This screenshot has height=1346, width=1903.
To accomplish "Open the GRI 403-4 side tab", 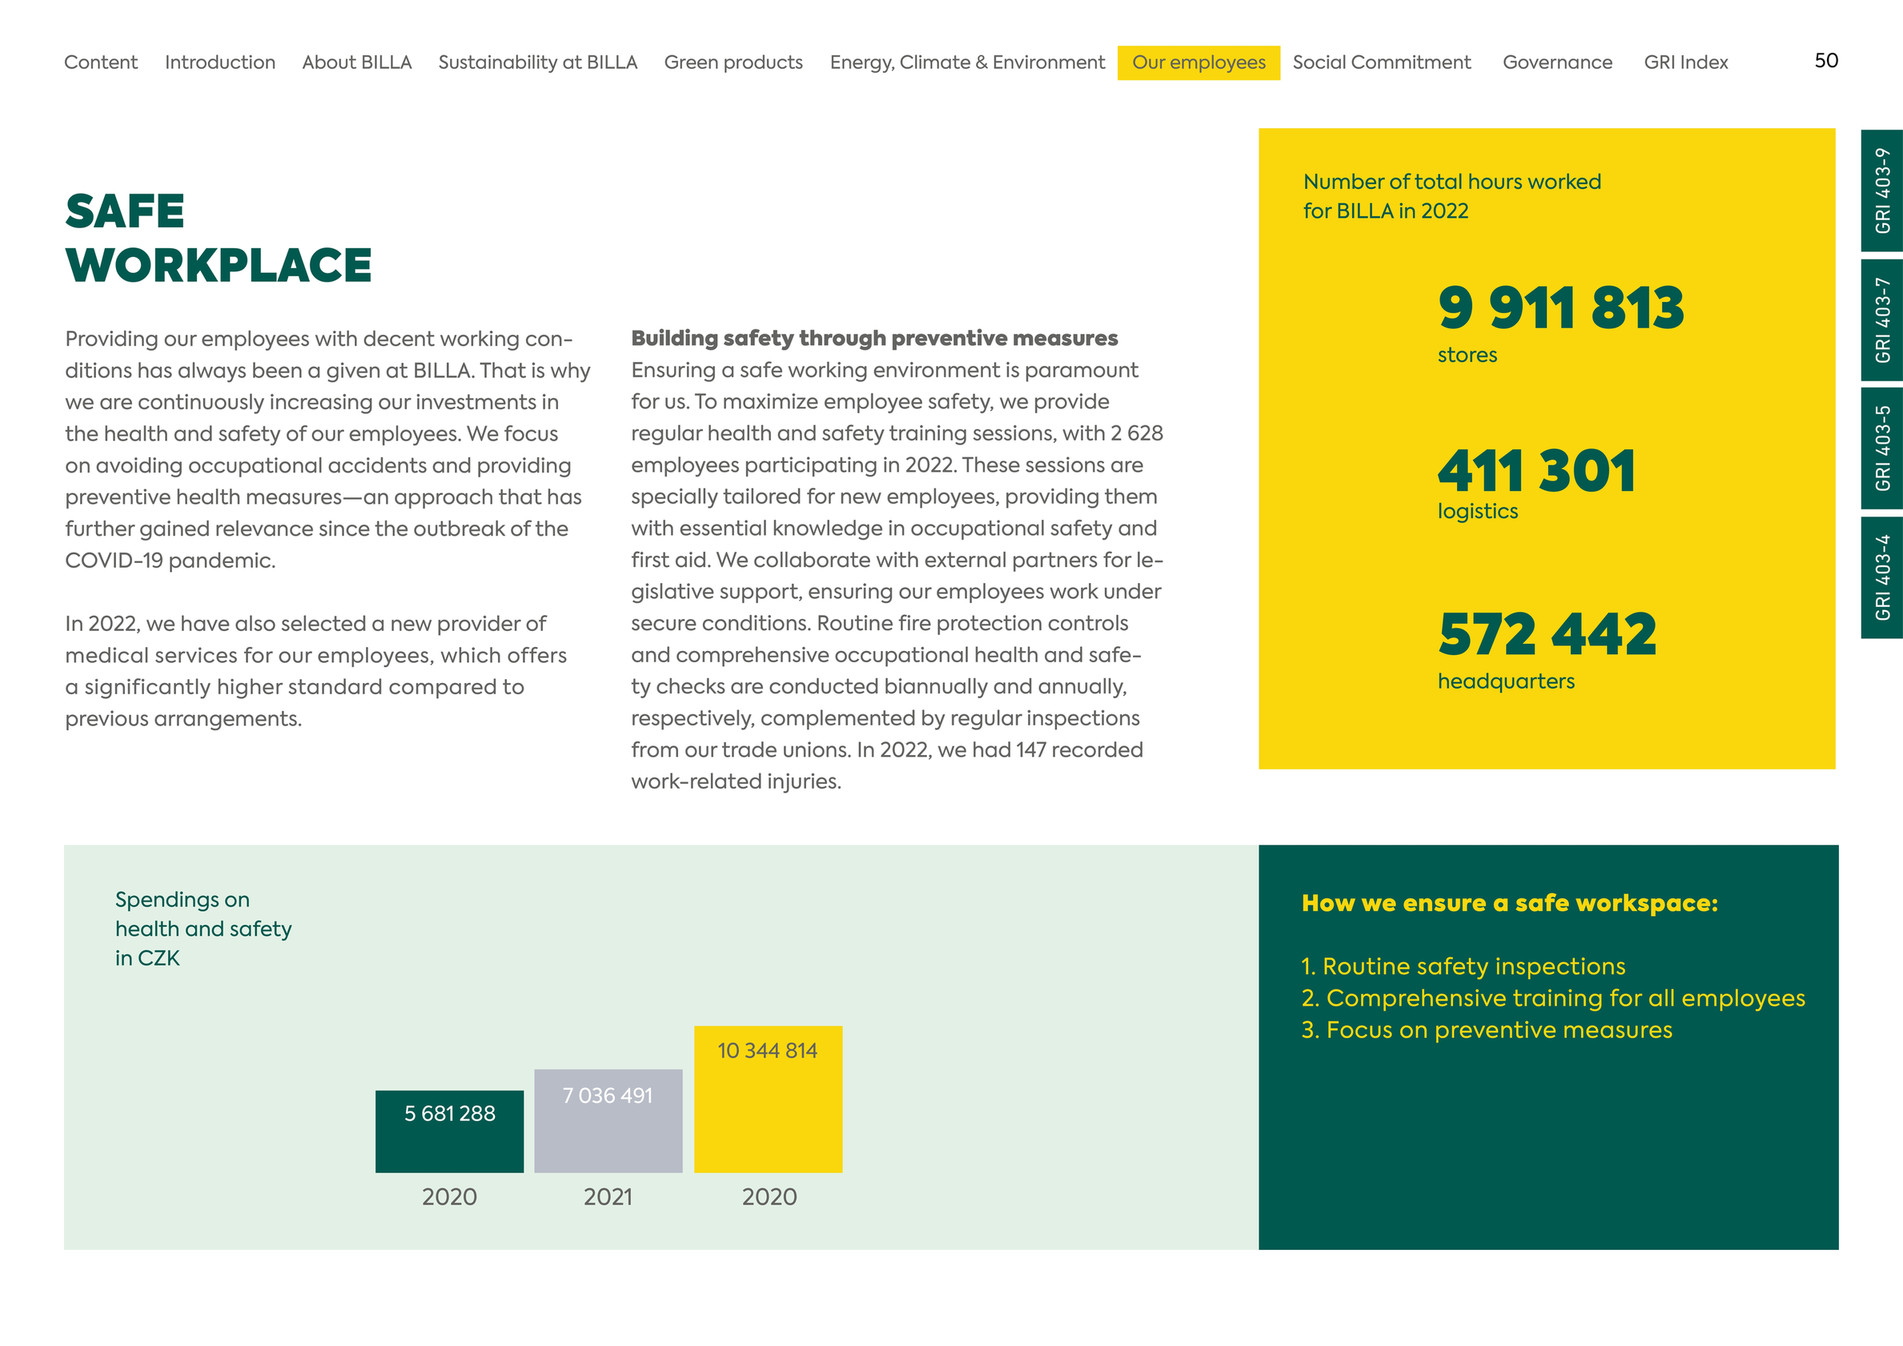I will point(1882,577).
